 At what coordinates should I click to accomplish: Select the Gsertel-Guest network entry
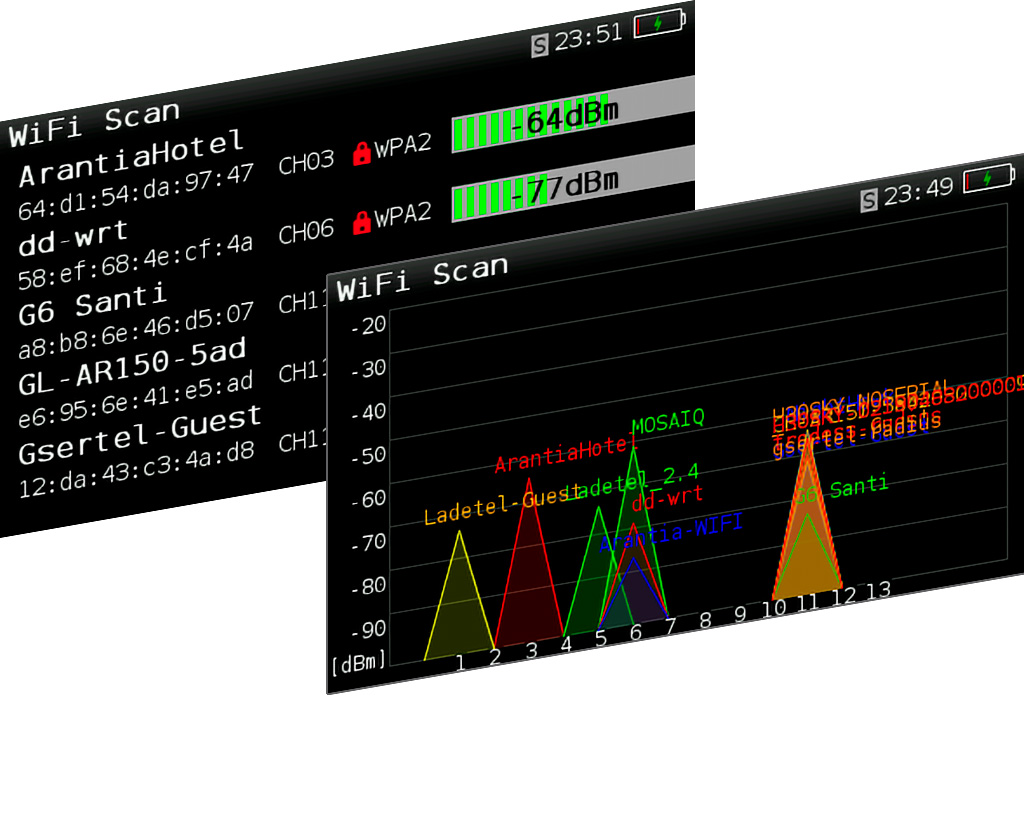point(140,435)
